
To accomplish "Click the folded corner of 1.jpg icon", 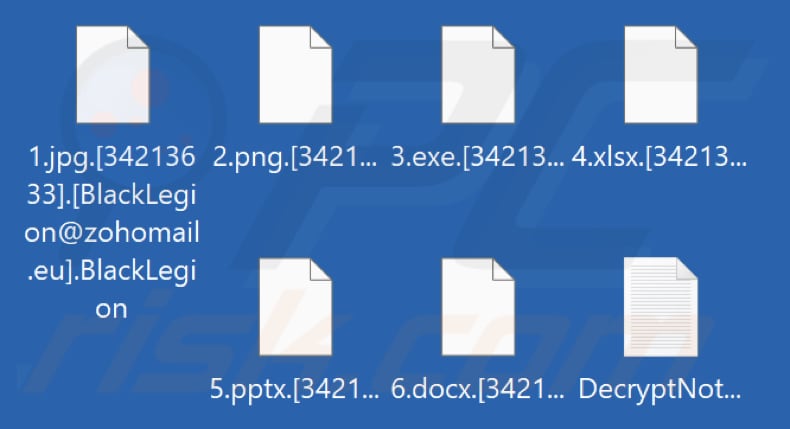I will tap(139, 37).
